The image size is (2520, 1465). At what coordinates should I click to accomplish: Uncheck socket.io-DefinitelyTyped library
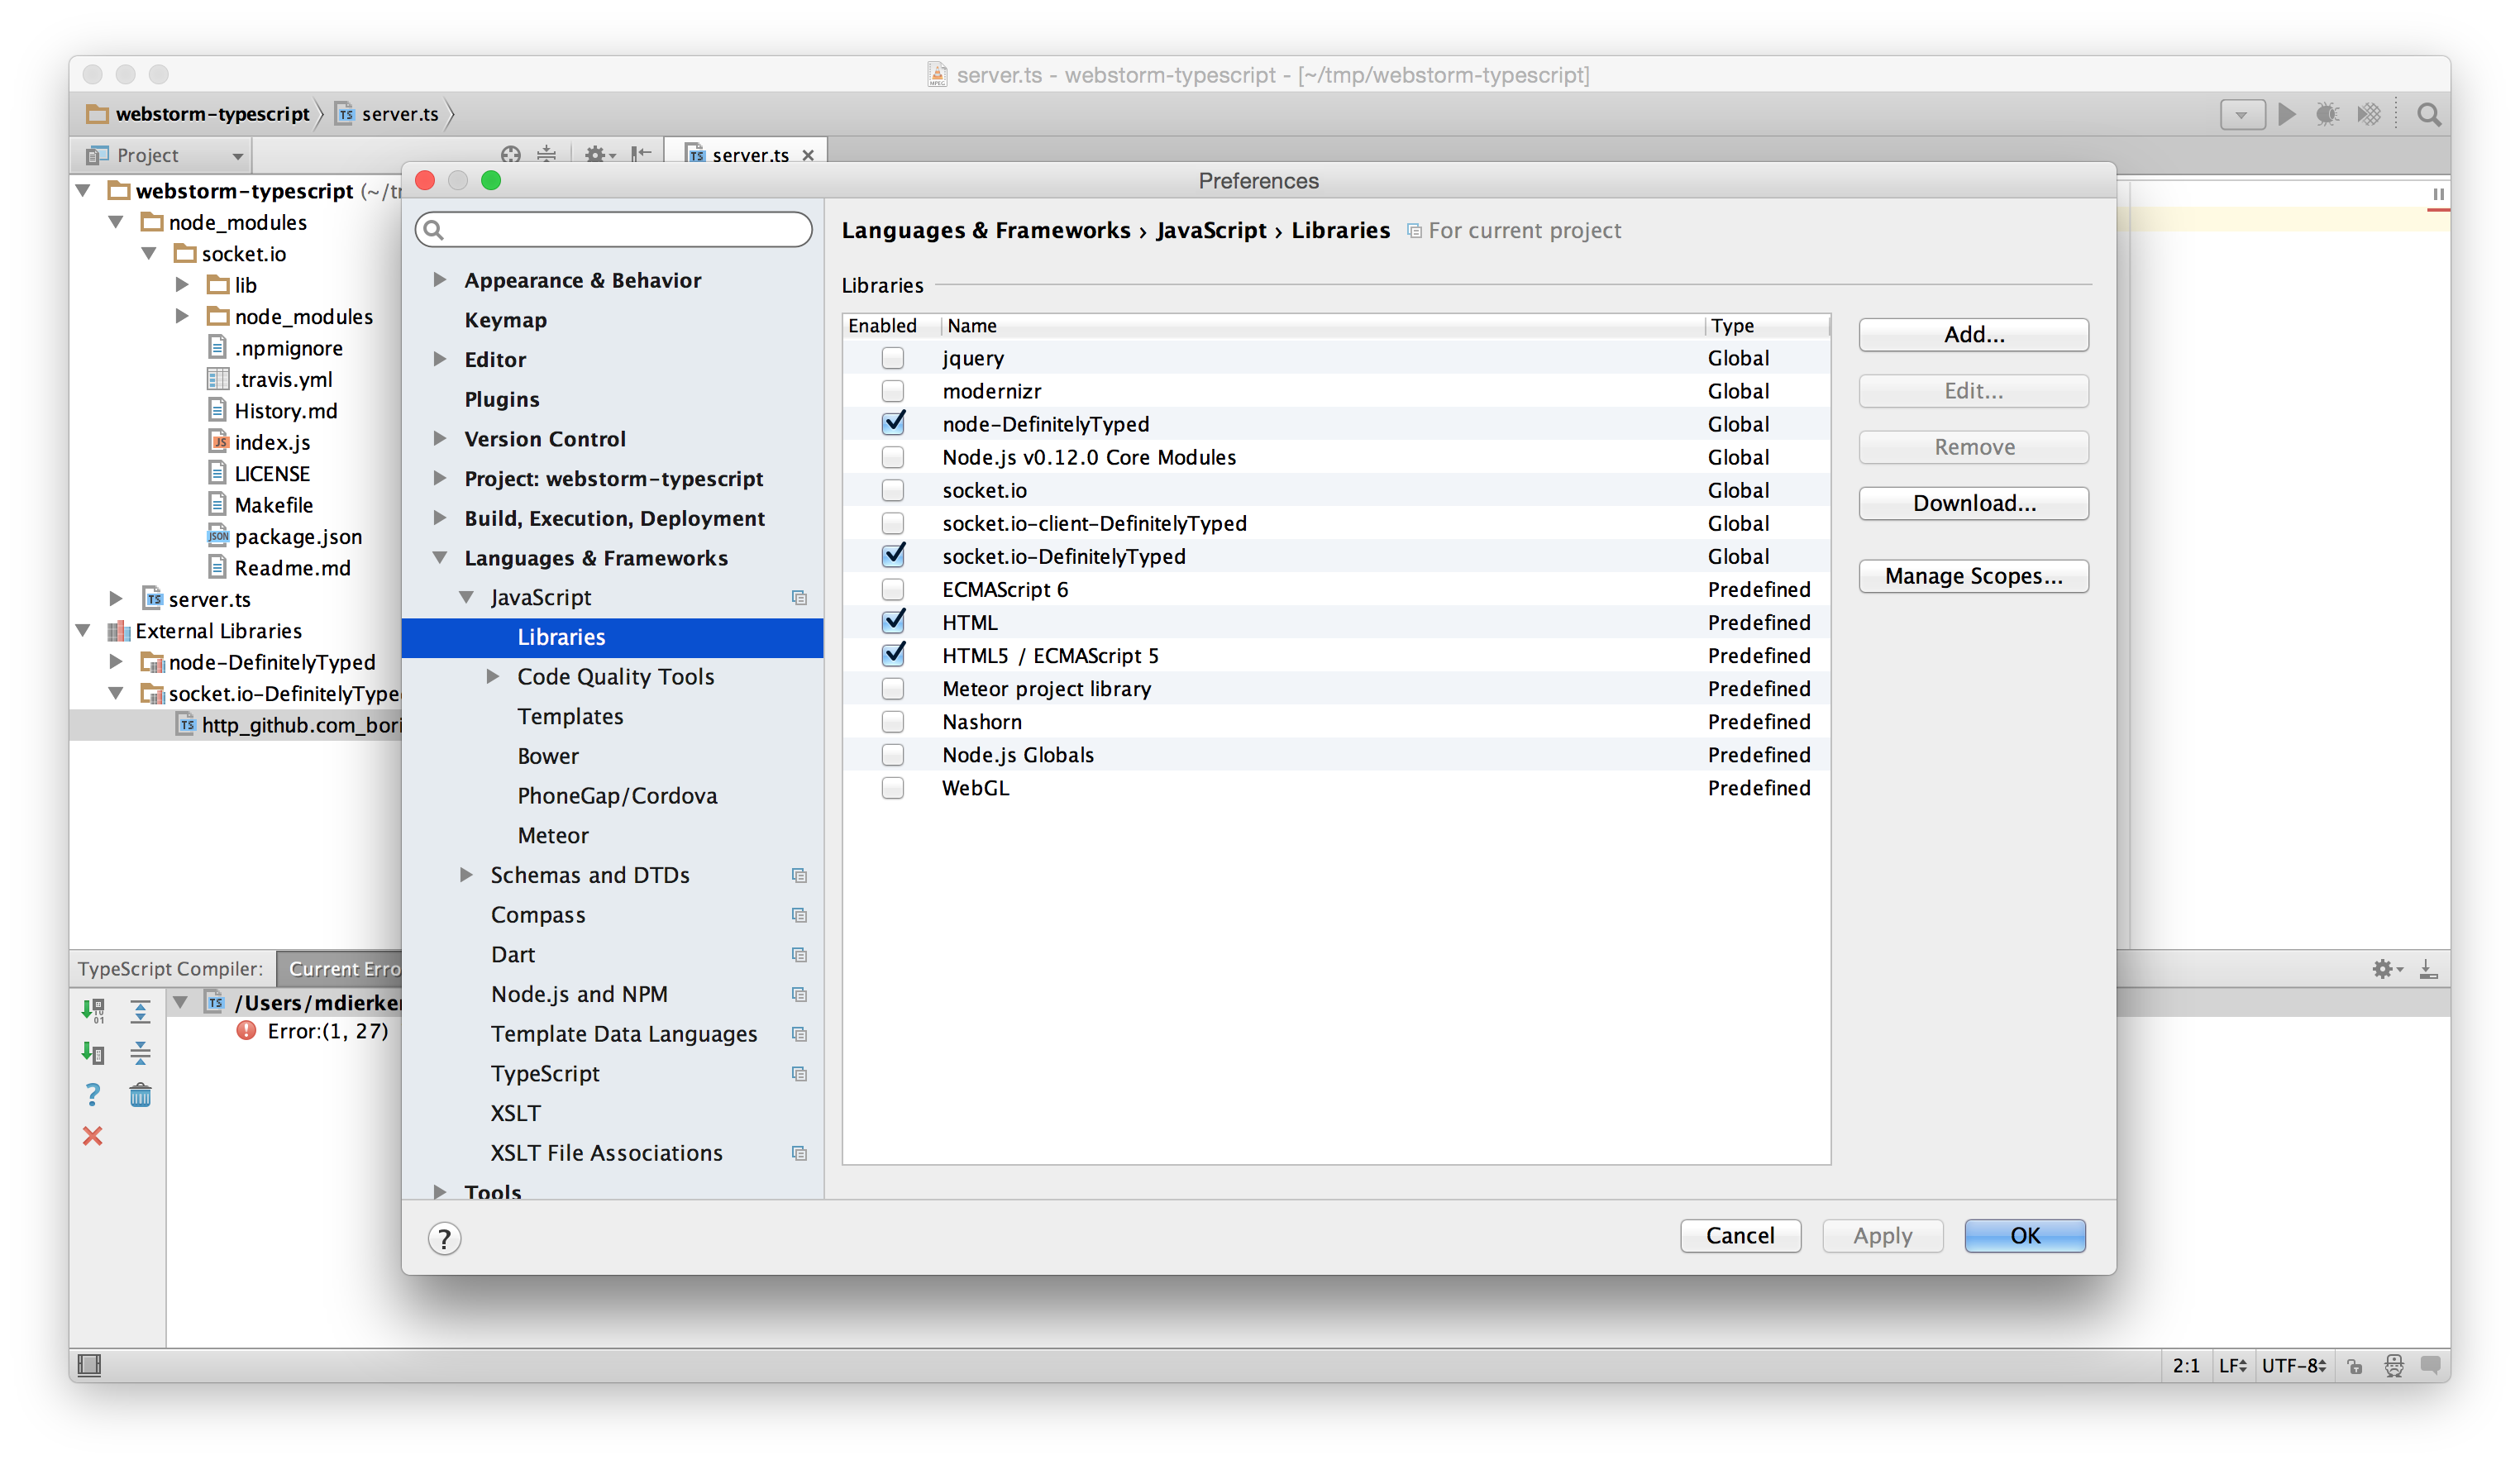coord(893,556)
